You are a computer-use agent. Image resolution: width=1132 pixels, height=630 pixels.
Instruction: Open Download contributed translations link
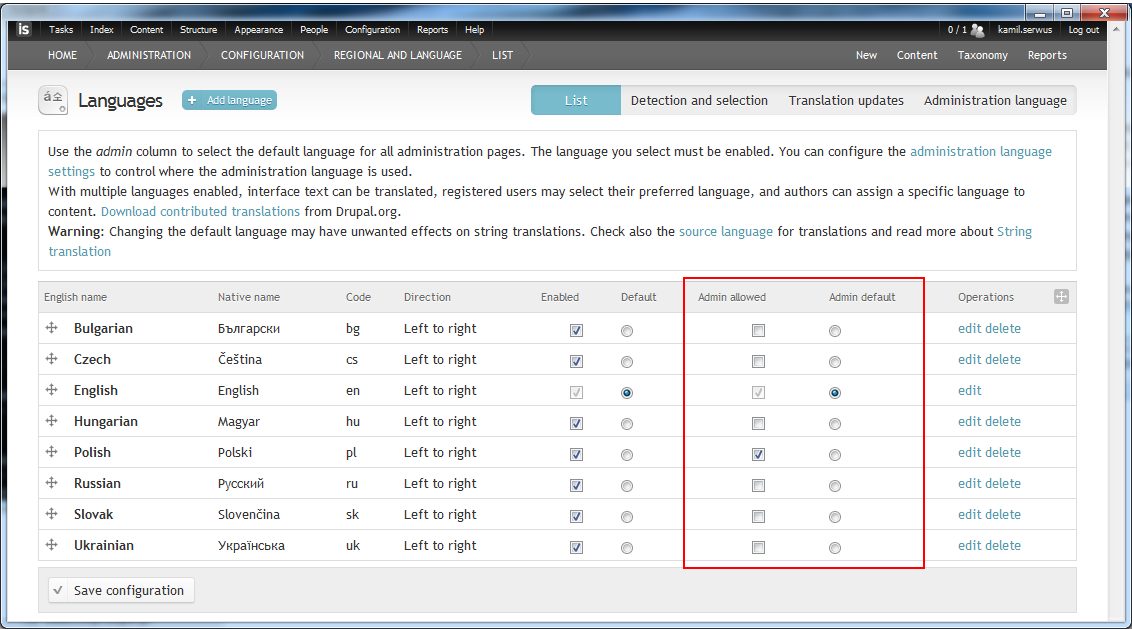click(x=200, y=211)
